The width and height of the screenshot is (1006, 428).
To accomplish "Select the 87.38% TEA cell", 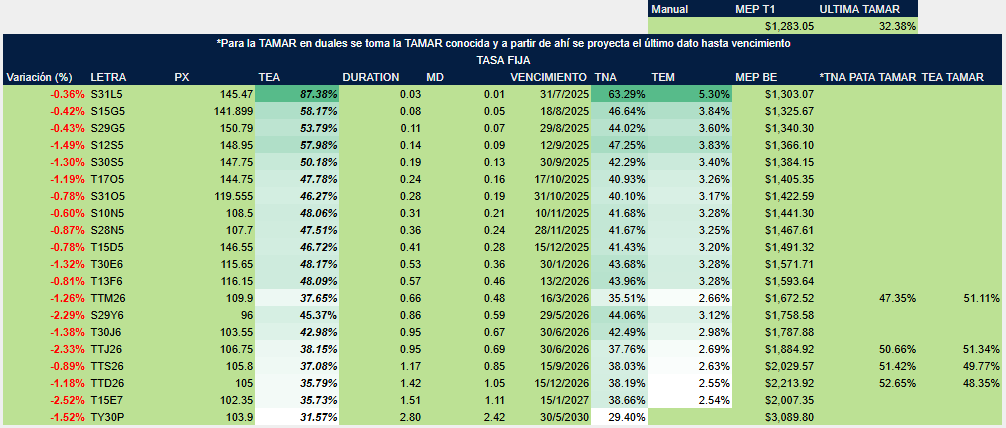I will click(297, 94).
